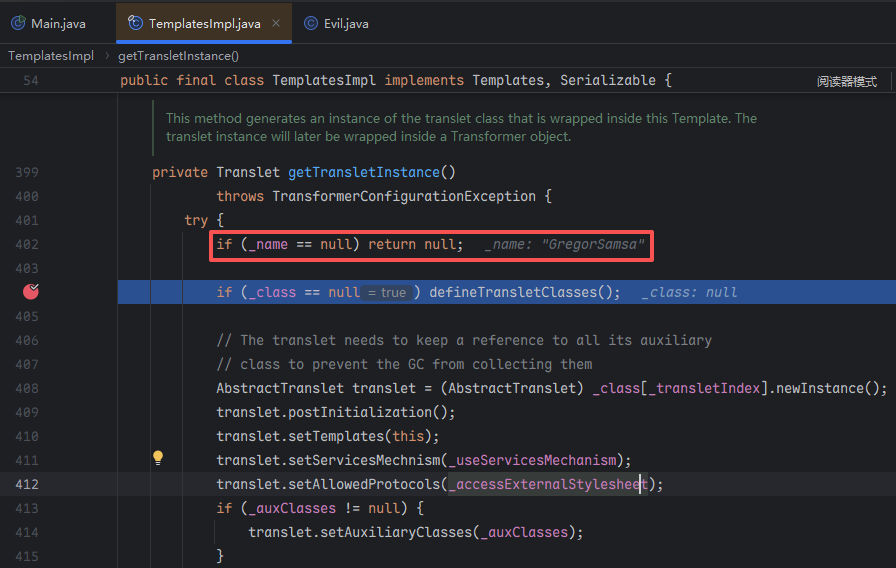The height and width of the screenshot is (568, 896).
Task: Click the rendered Javadoc comment block
Action: pos(460,127)
